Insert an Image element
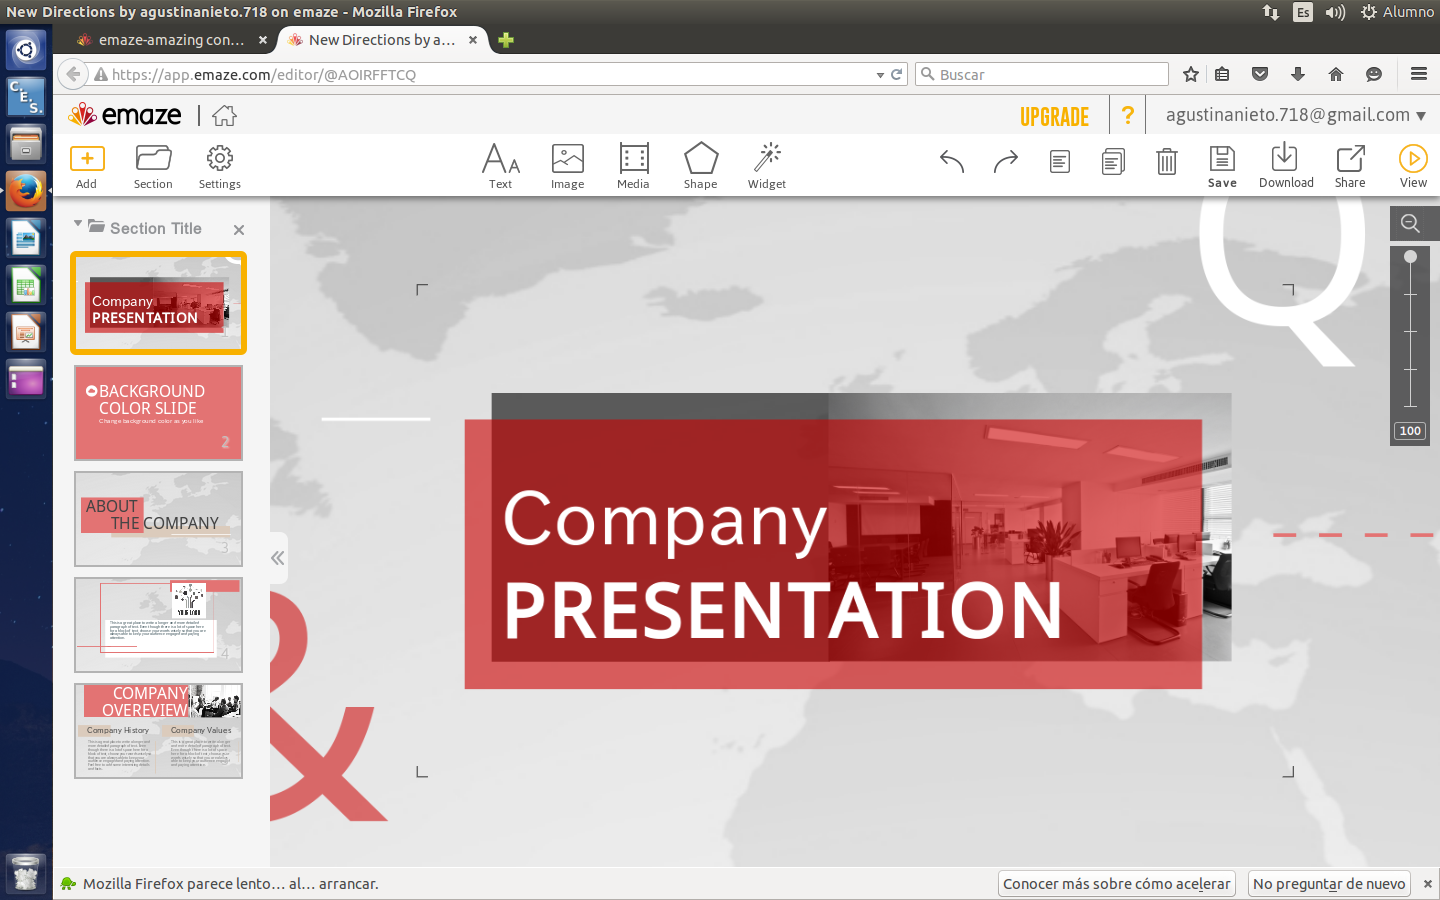Screen dimensions: 1440x900 [x=567, y=166]
